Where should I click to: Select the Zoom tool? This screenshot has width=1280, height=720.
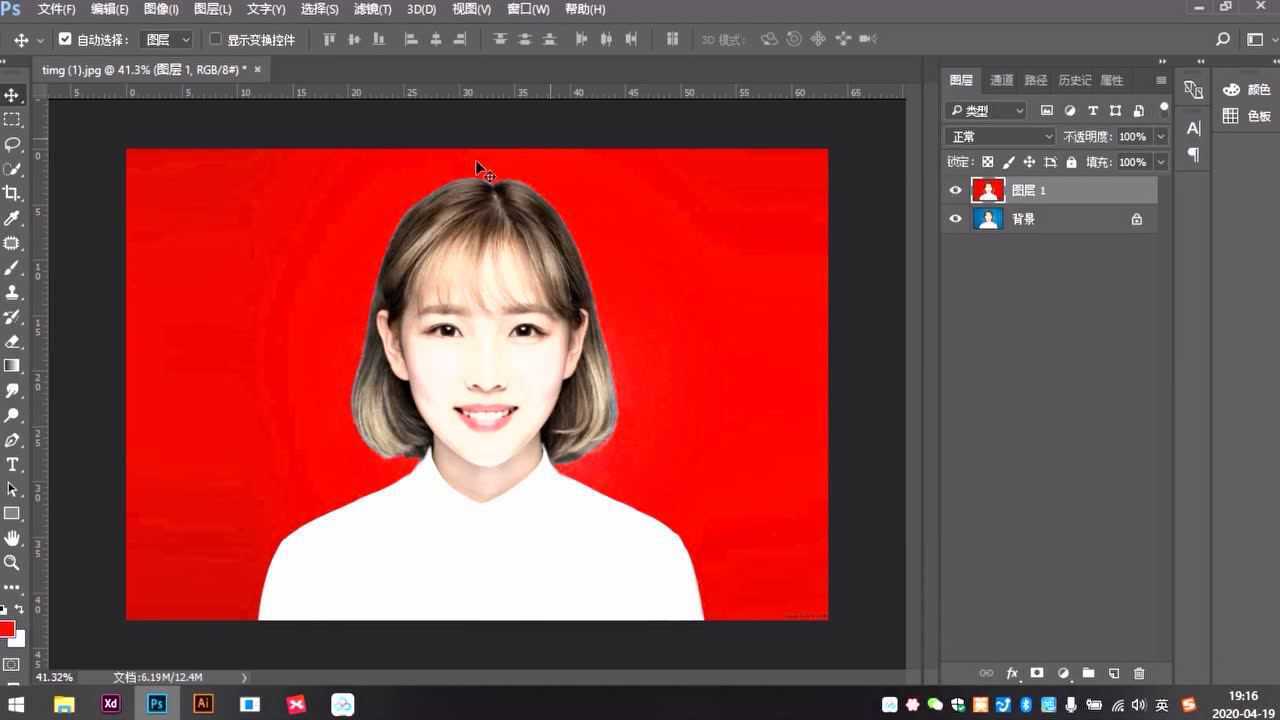coord(12,563)
